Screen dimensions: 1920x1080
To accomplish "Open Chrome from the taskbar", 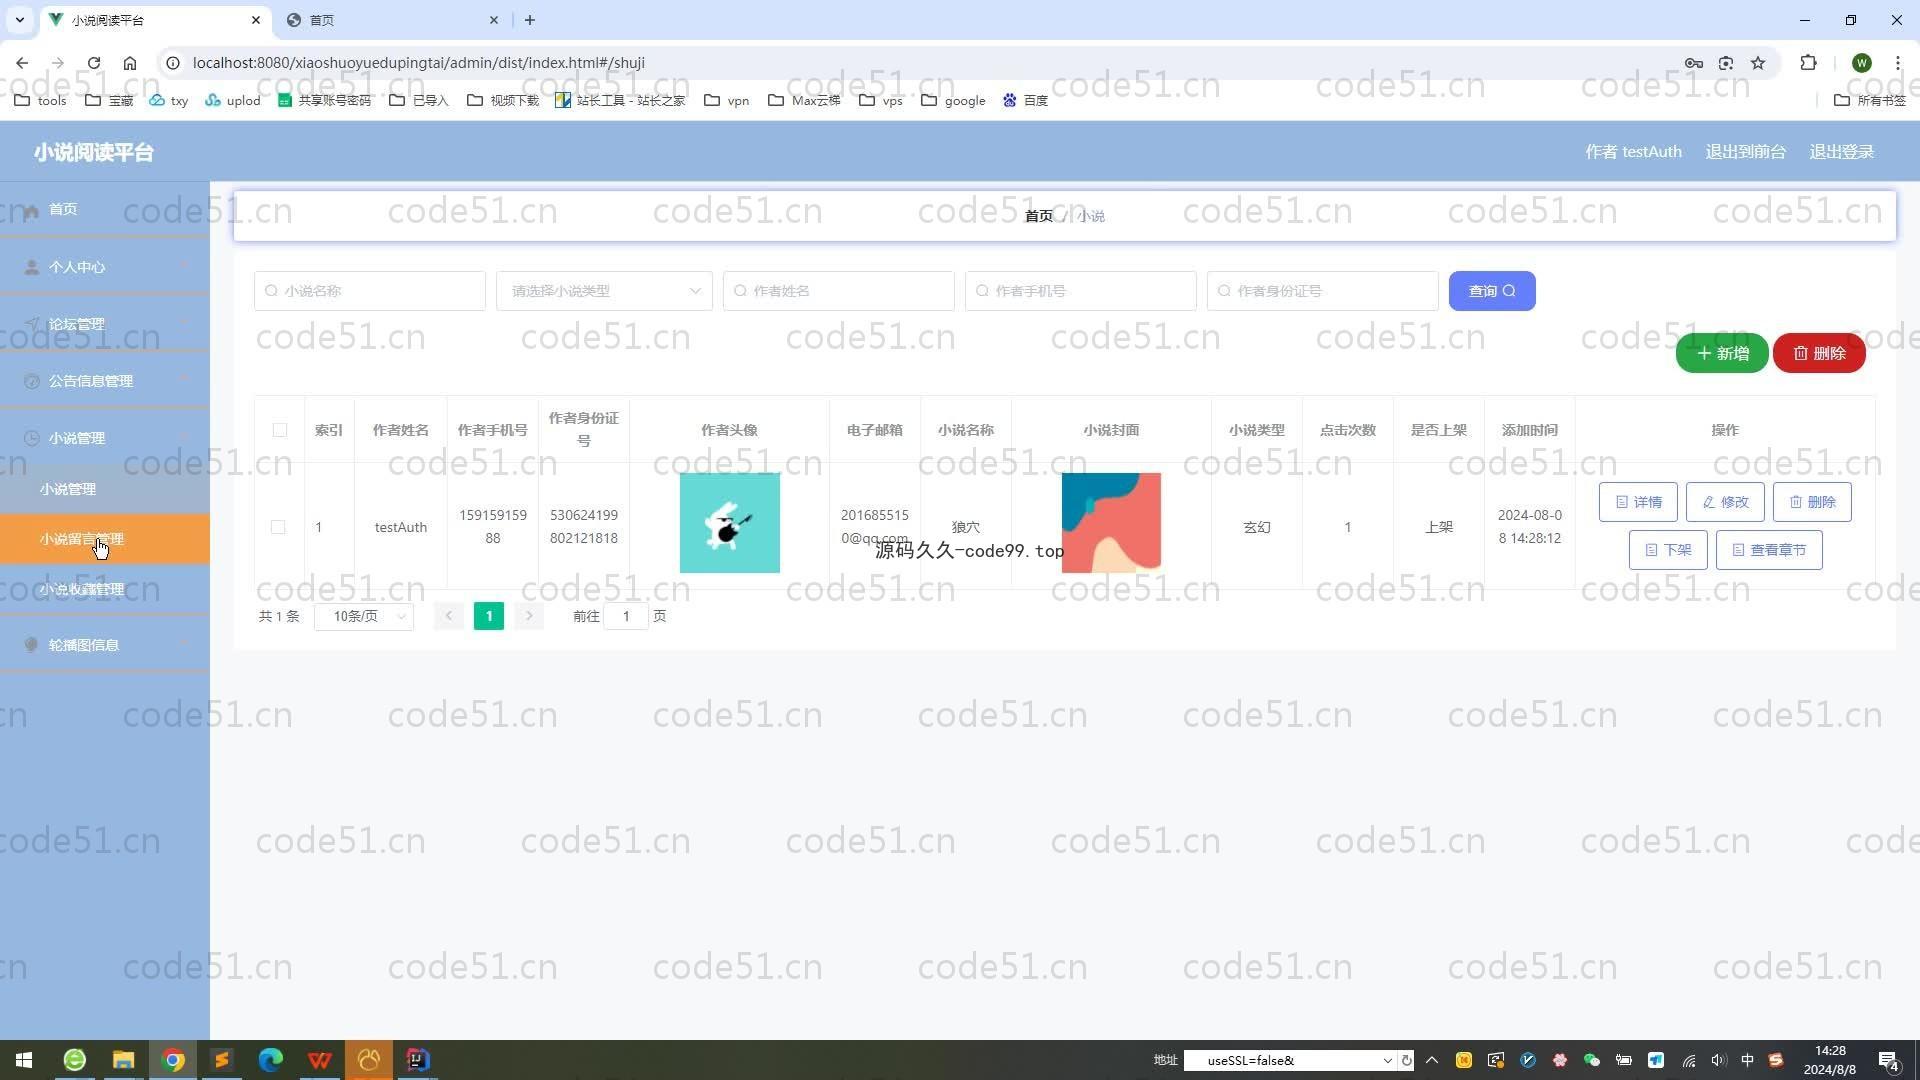I will 173,1060.
